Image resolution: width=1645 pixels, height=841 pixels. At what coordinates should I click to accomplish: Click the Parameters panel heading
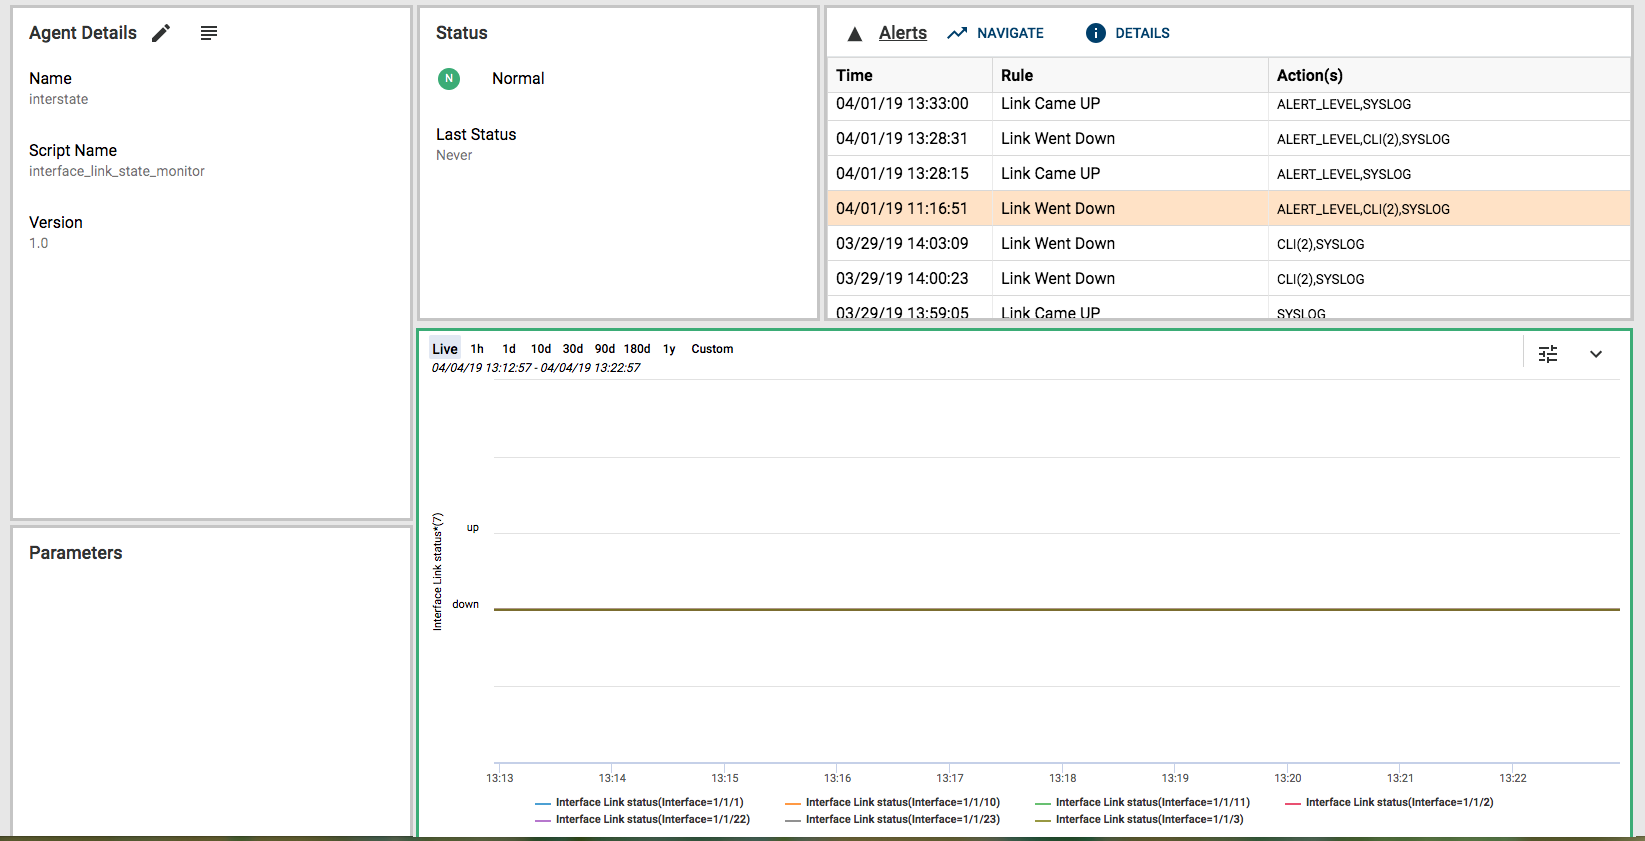(76, 553)
